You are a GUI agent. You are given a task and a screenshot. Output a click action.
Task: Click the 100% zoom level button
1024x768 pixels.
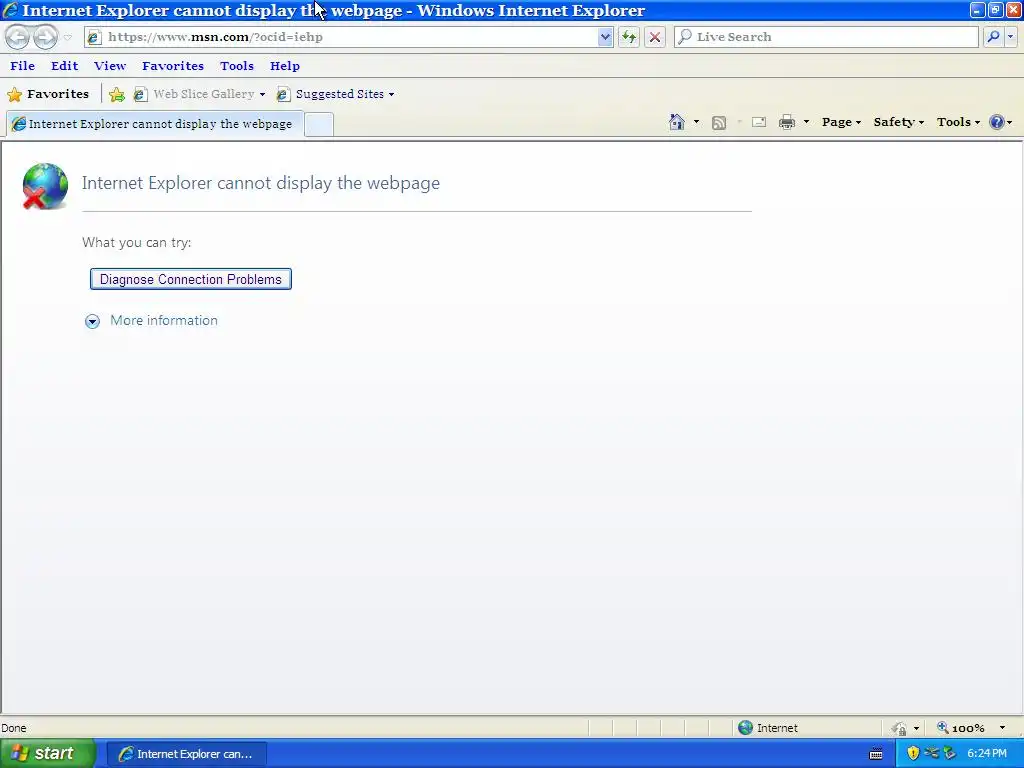pos(961,728)
